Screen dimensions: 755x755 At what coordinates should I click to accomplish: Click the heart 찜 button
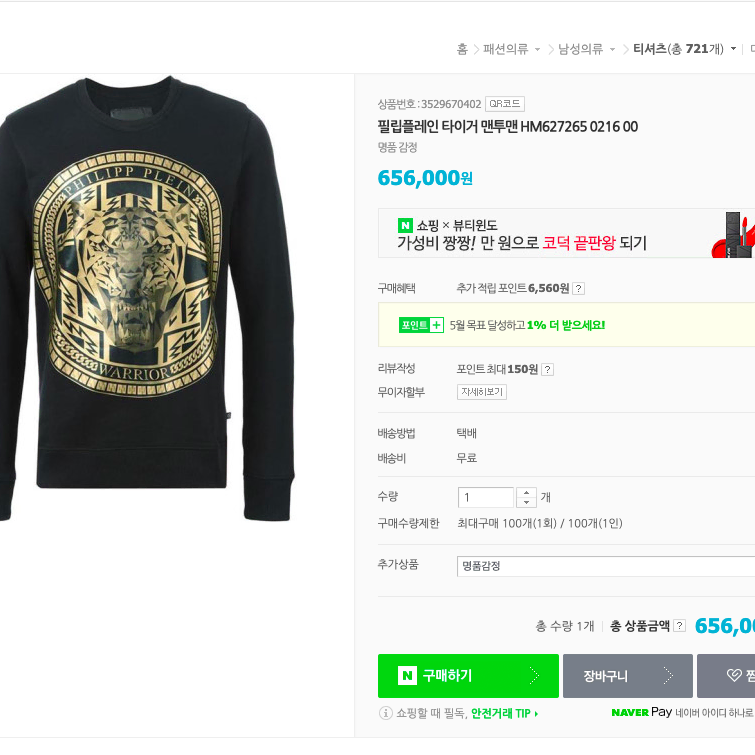[726, 676]
